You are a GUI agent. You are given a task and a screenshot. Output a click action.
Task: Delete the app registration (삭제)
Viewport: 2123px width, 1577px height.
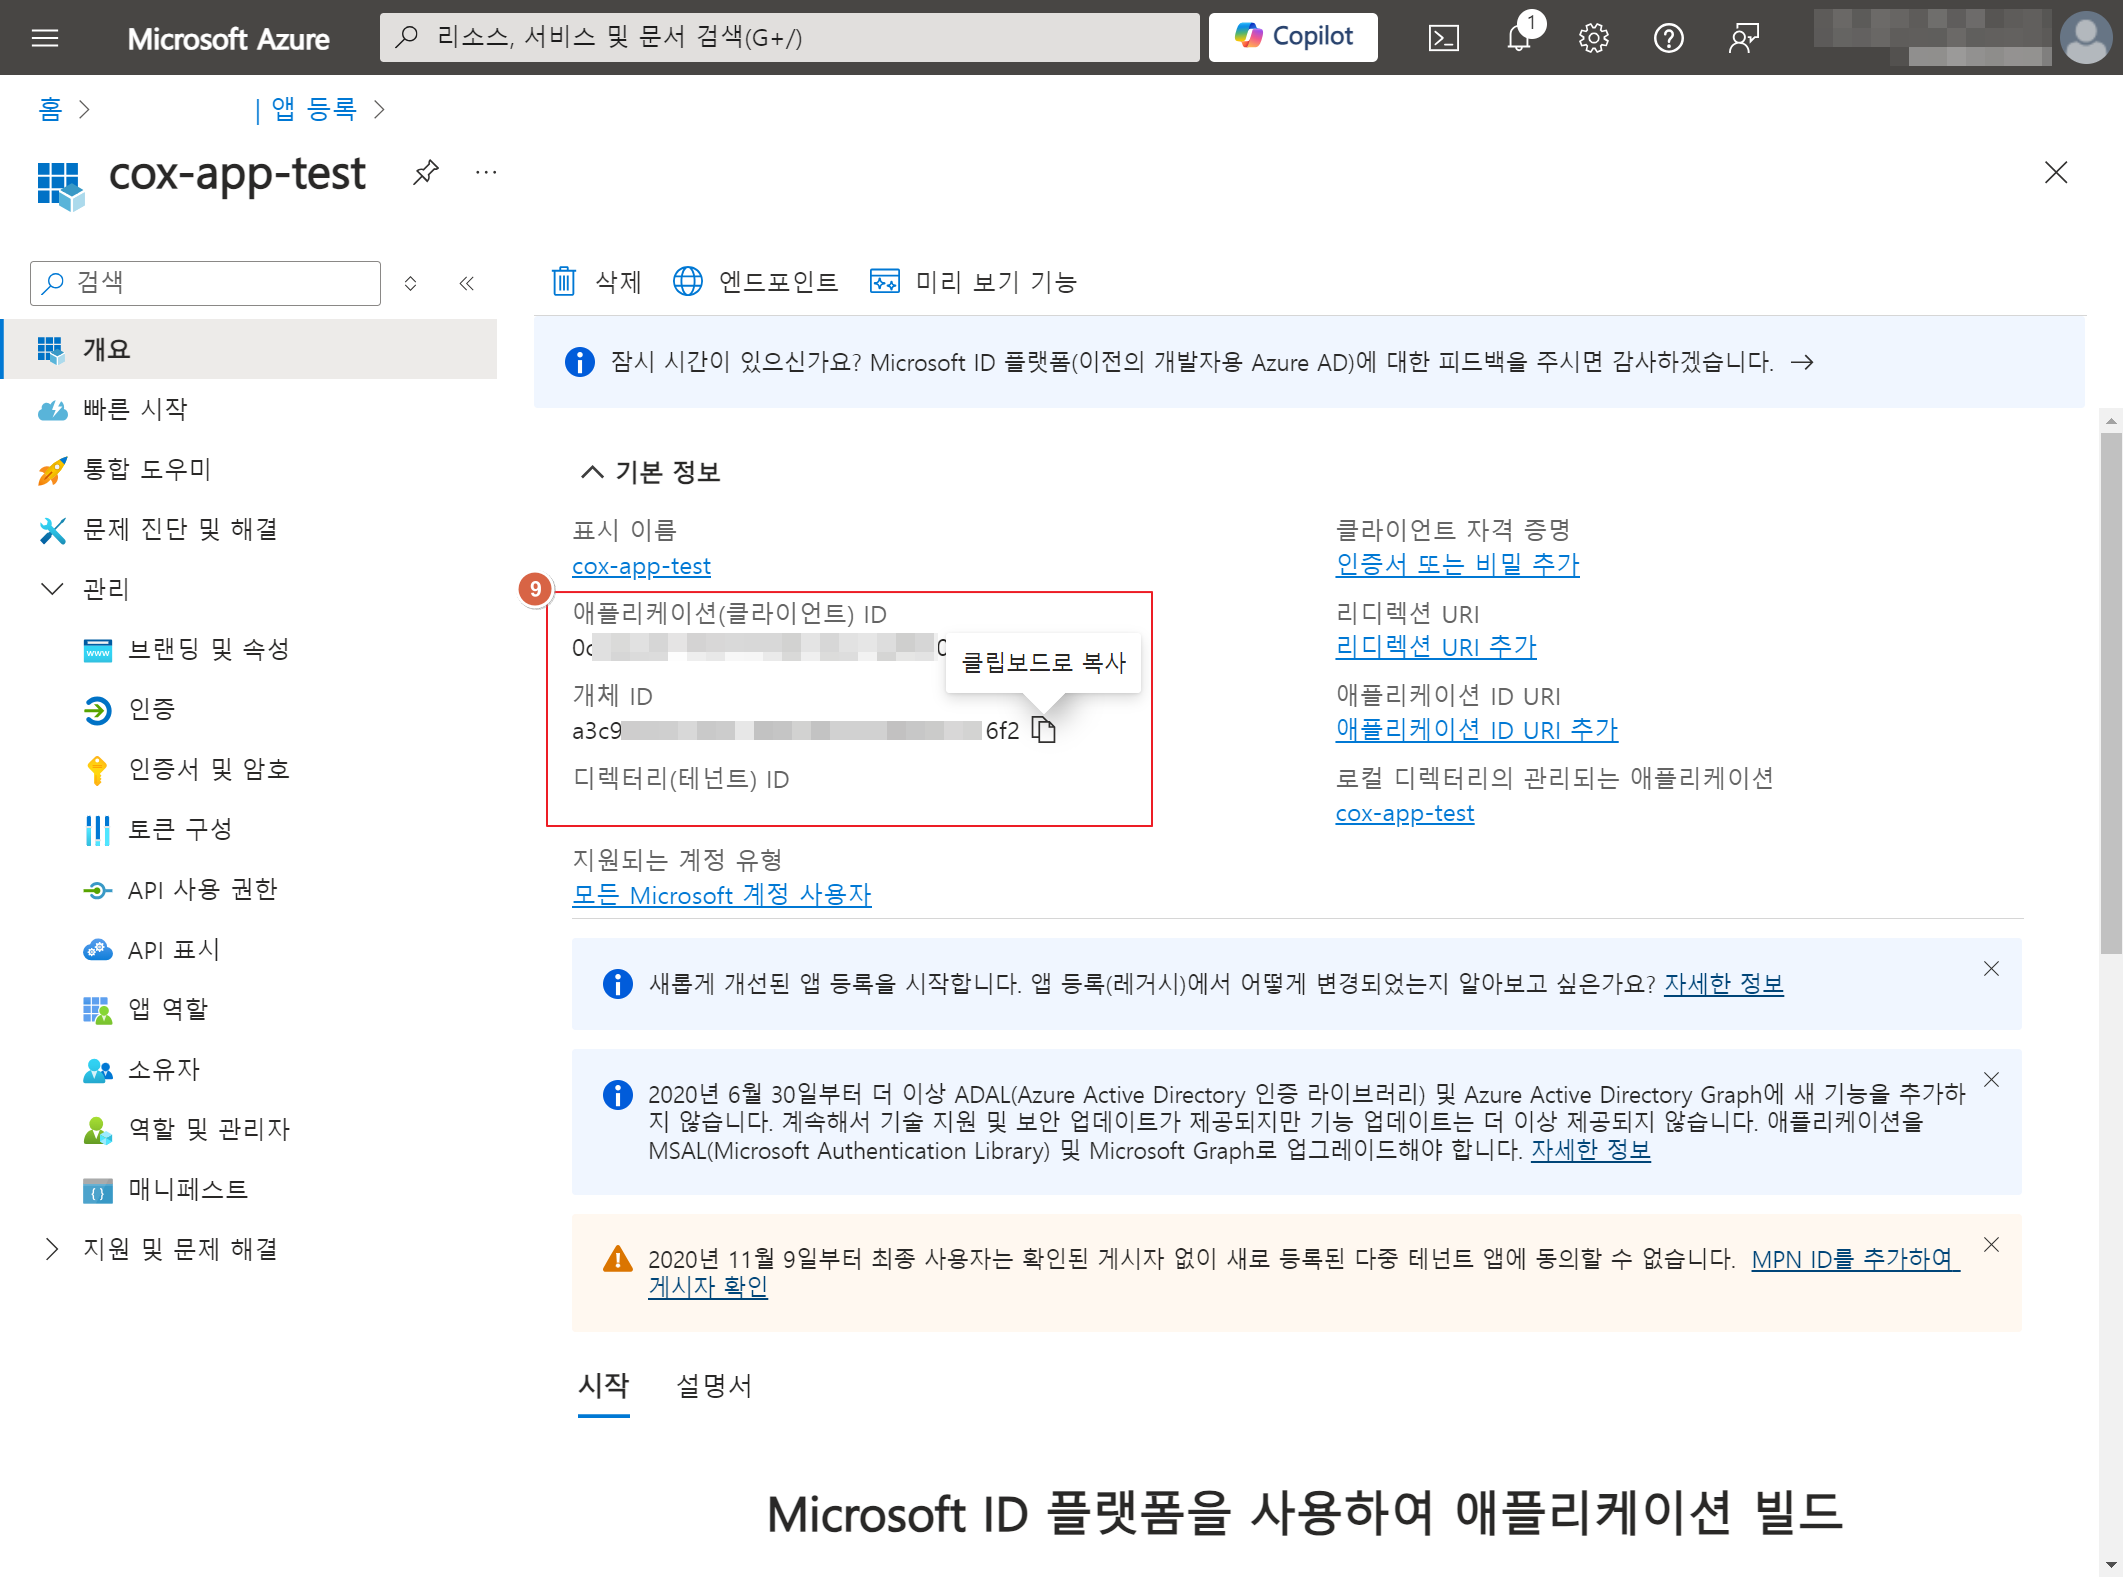tap(596, 282)
